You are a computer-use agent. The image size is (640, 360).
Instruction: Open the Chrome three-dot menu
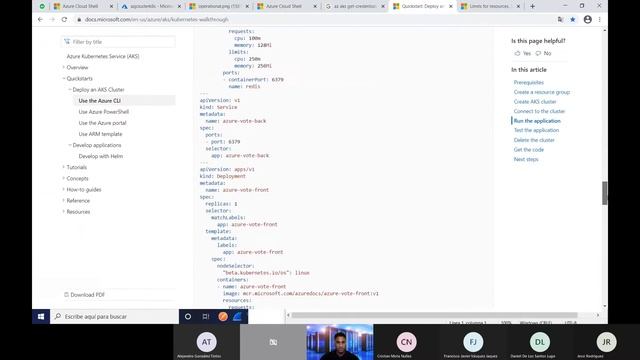point(600,19)
